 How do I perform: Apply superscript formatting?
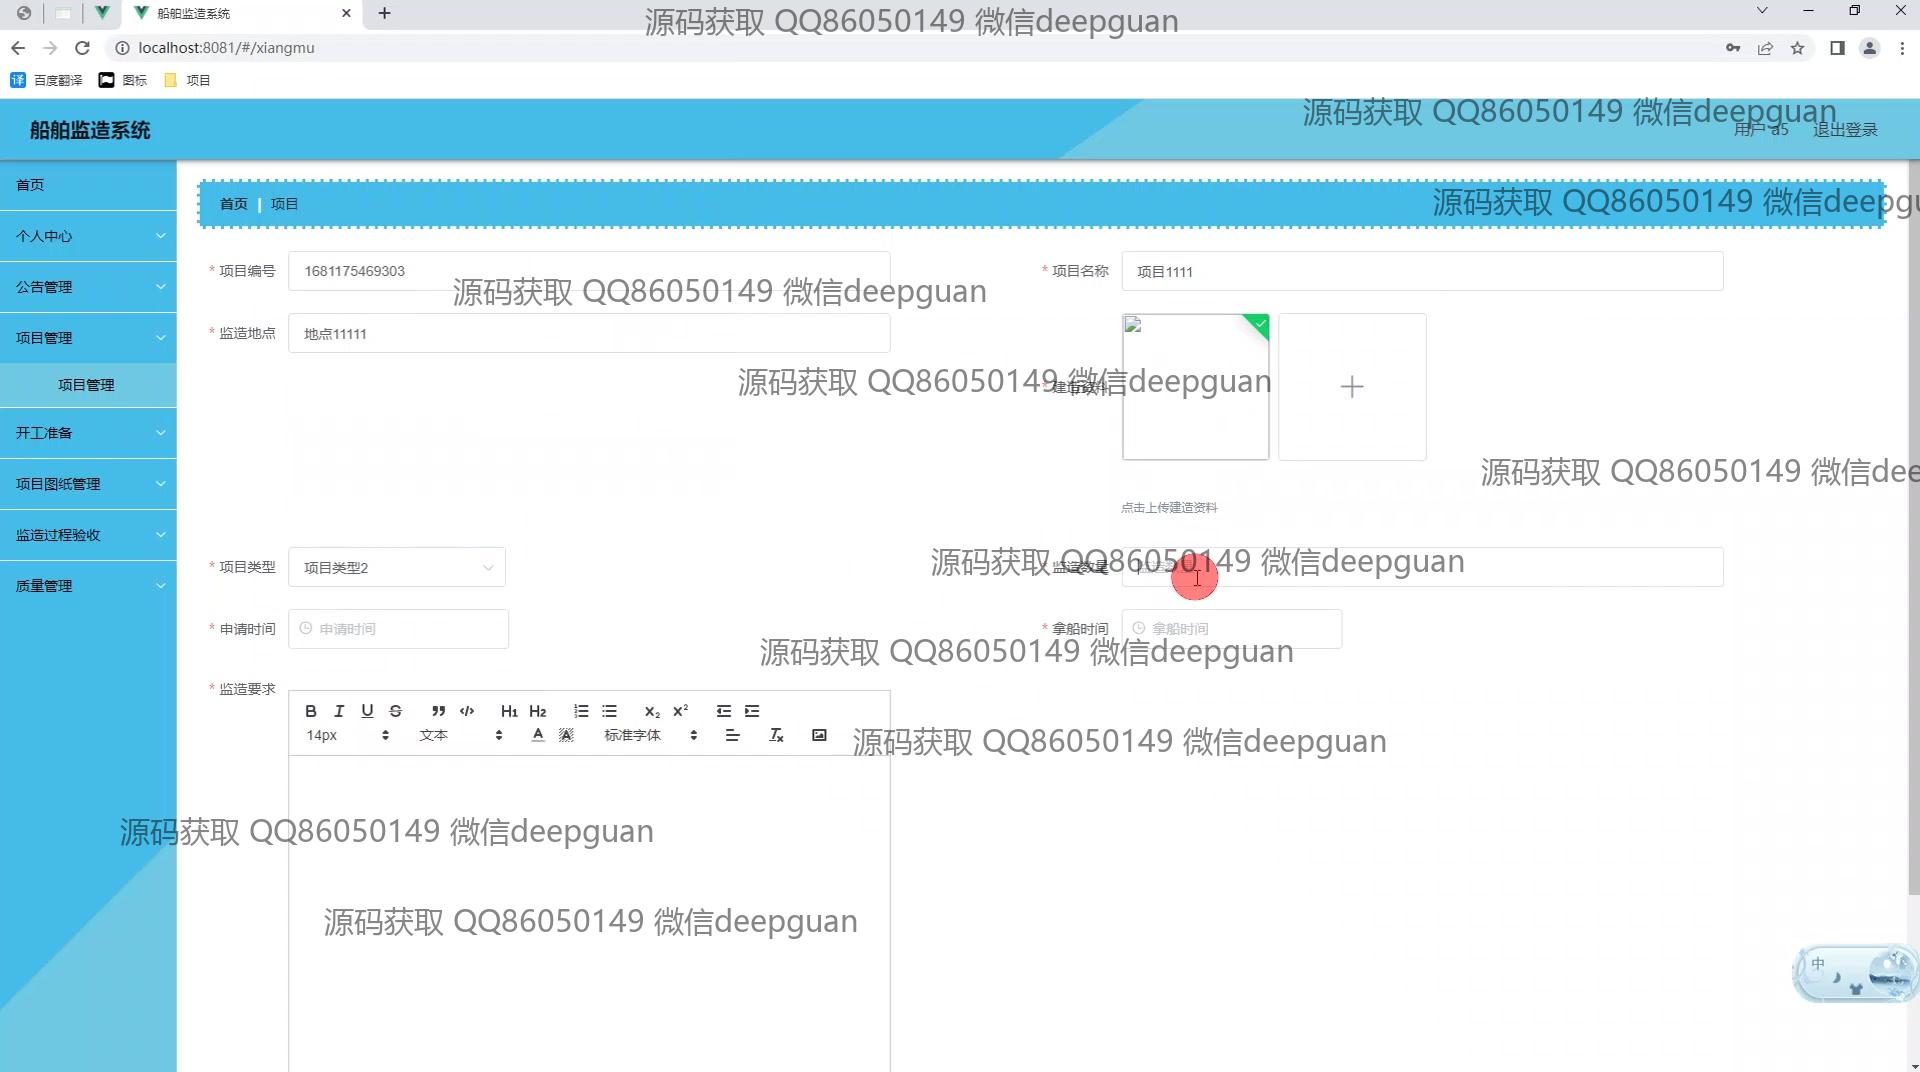point(680,711)
